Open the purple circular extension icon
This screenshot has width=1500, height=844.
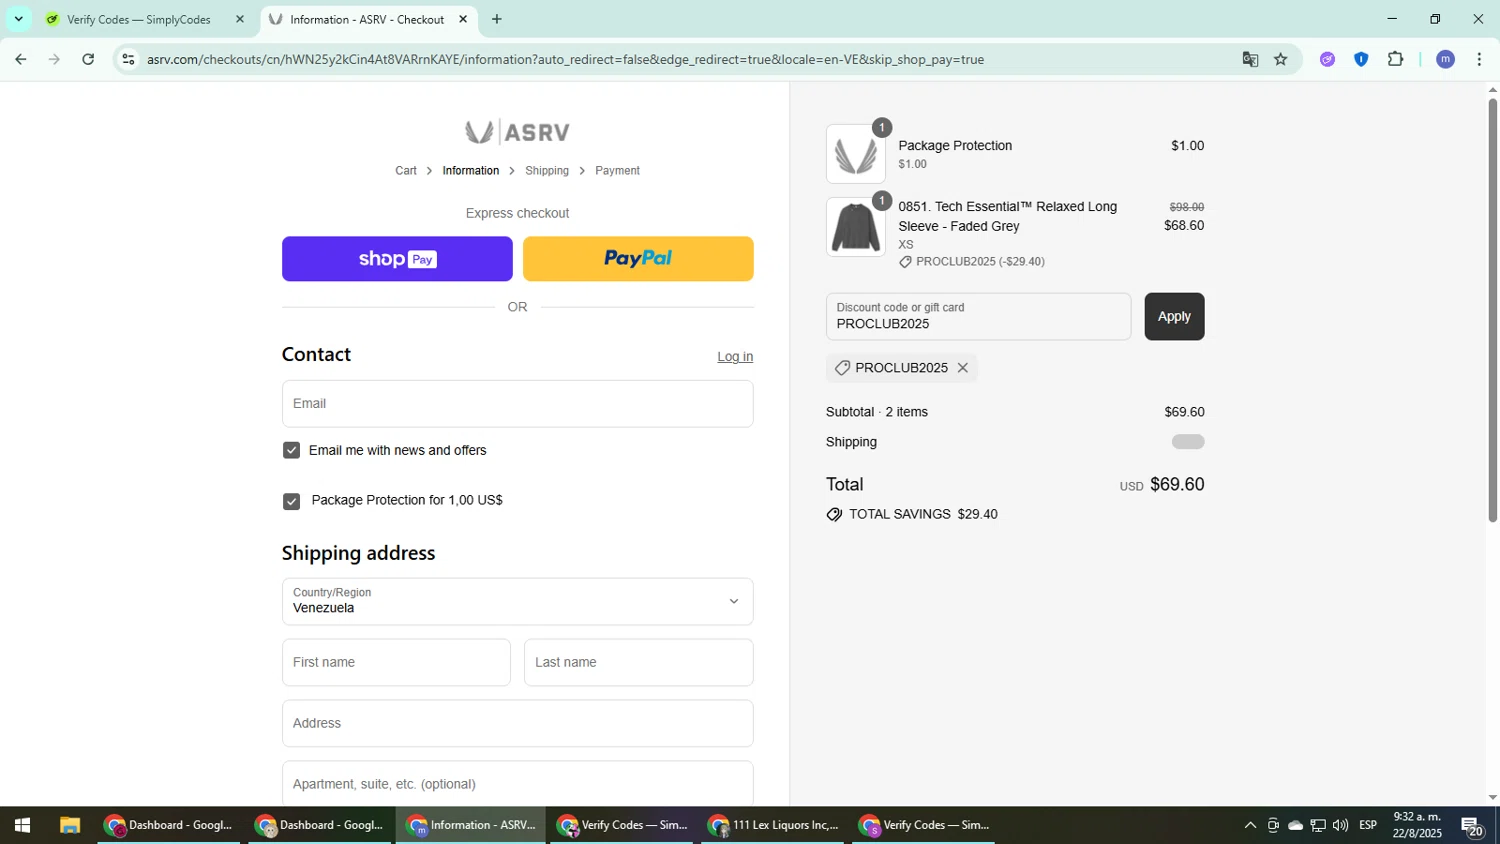point(1327,60)
